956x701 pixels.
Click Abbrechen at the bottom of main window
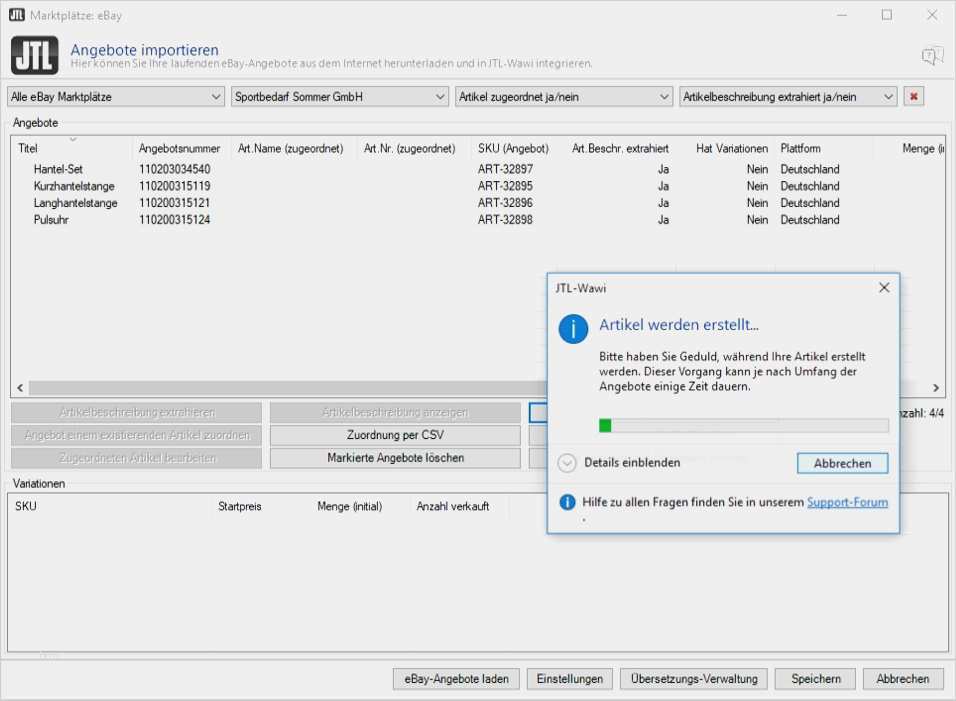coord(902,679)
